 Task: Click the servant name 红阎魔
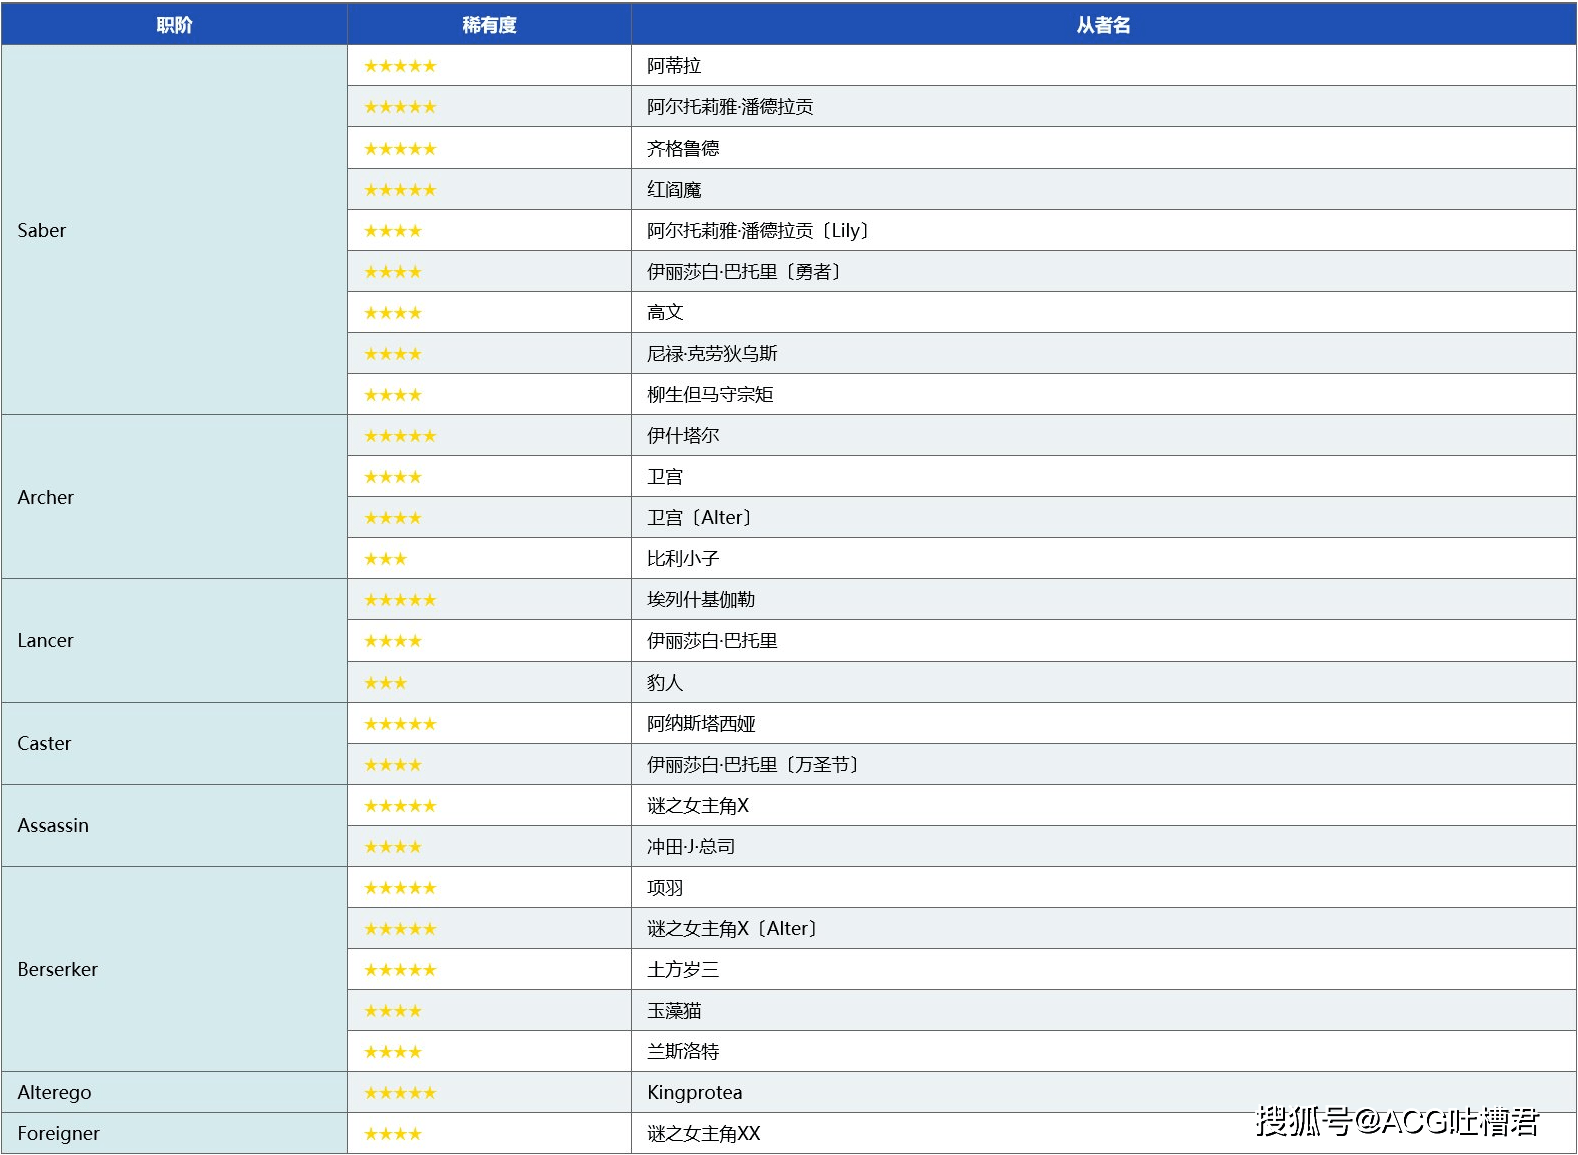674,189
